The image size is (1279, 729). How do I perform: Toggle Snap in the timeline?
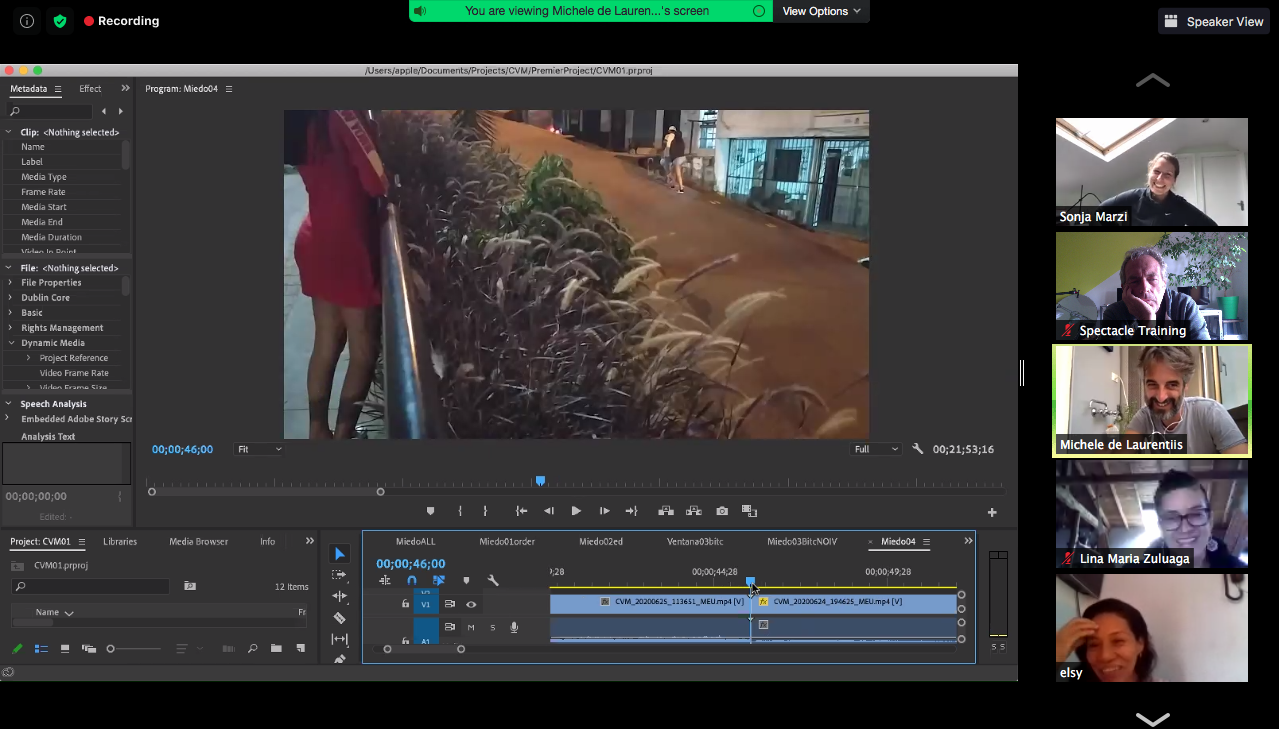[x=412, y=580]
